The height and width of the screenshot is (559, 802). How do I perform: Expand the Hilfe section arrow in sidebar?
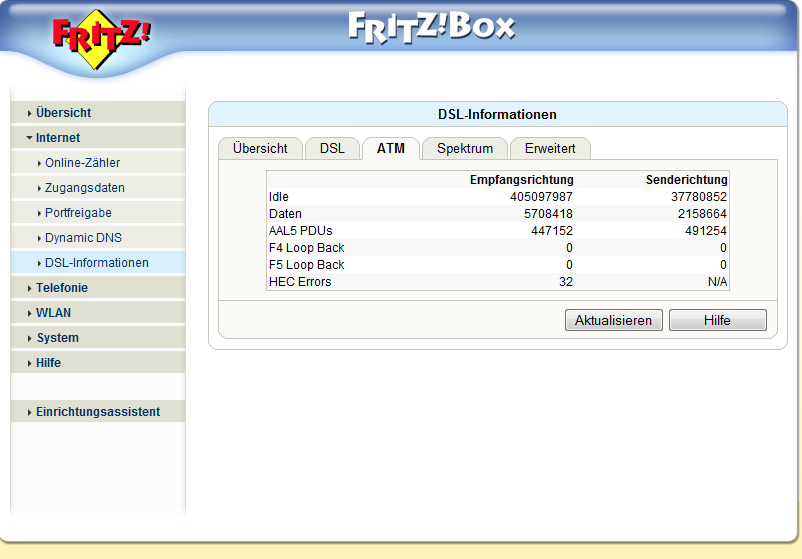click(30, 364)
